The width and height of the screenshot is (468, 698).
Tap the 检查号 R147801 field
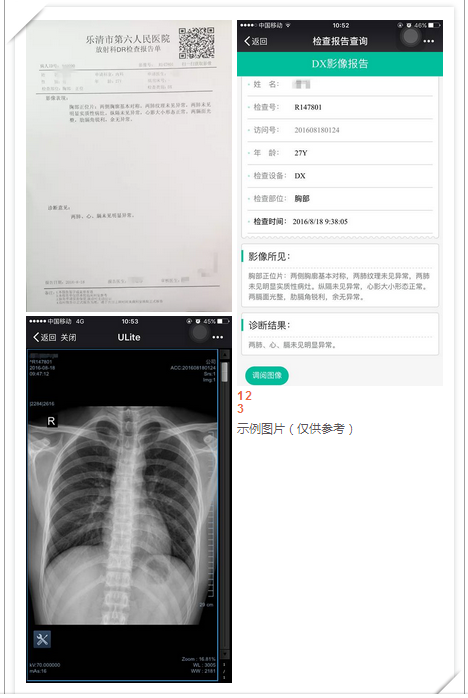pyautogui.click(x=340, y=107)
